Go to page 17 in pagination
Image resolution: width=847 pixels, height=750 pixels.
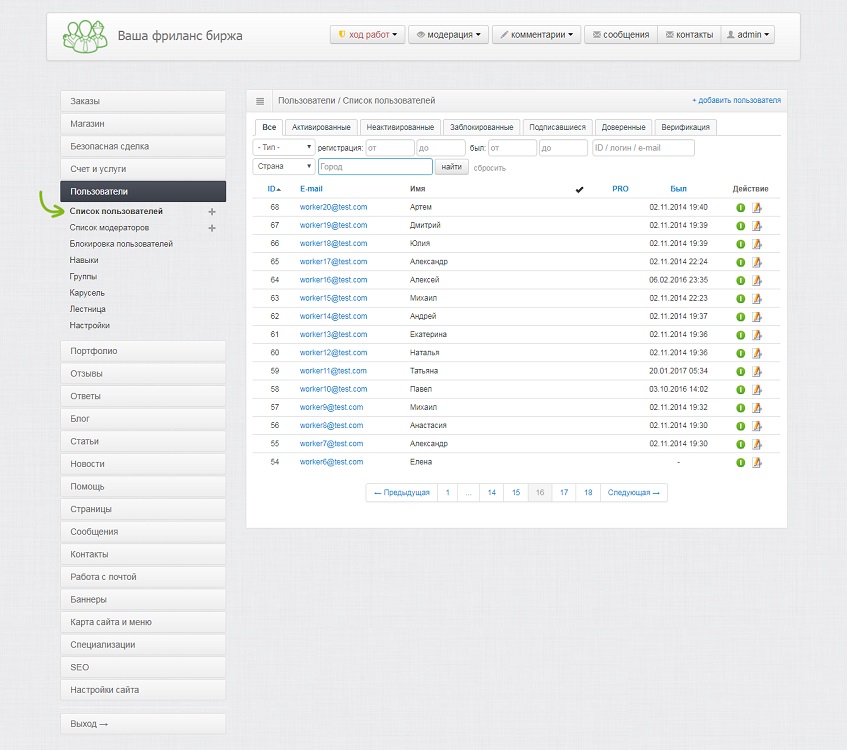564,493
